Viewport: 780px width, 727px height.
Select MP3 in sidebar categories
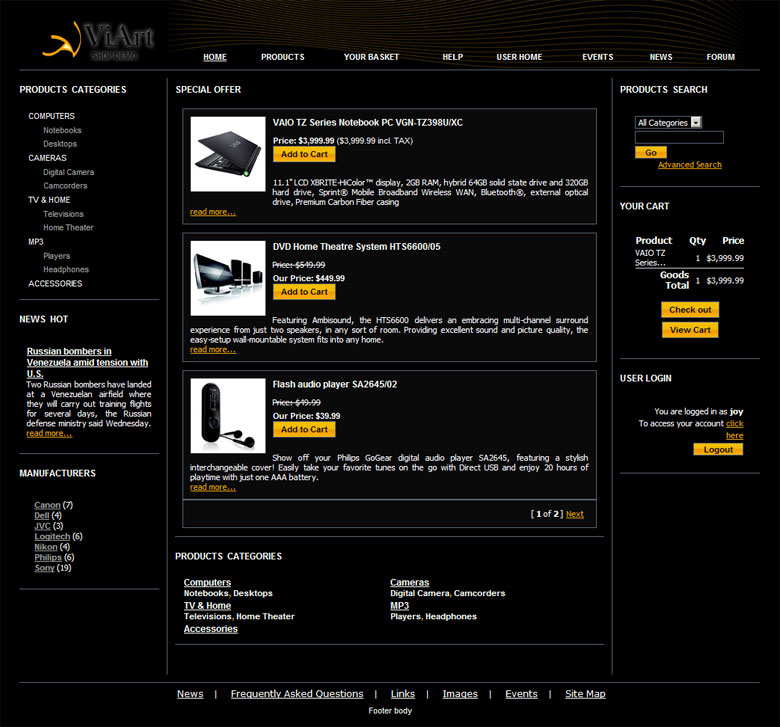click(36, 241)
